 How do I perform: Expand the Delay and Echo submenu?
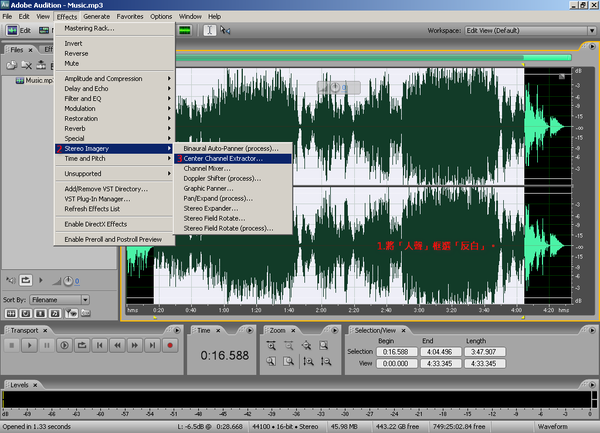click(114, 88)
